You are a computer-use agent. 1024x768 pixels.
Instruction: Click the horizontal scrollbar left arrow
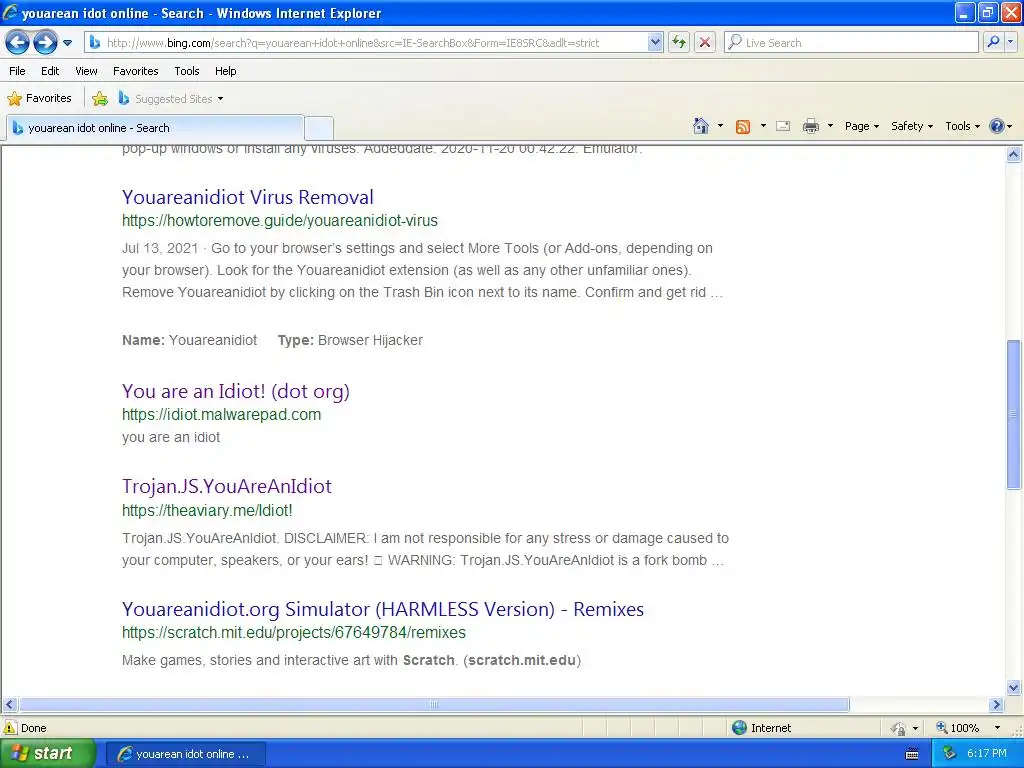[9, 705]
